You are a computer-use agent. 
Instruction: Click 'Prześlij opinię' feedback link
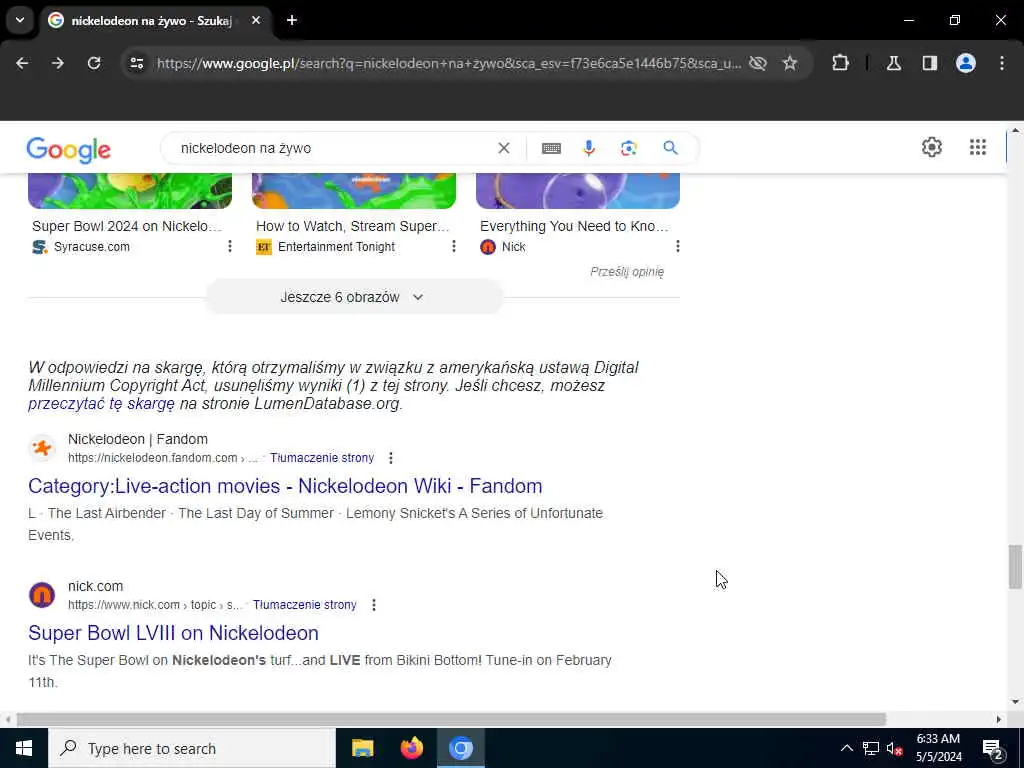627,272
